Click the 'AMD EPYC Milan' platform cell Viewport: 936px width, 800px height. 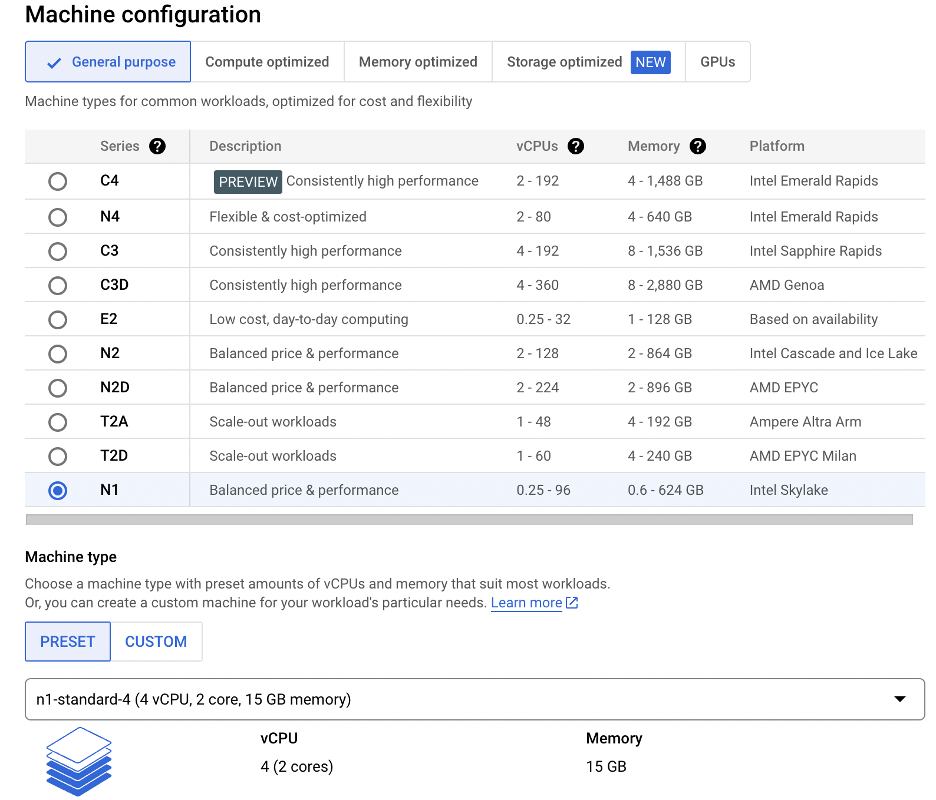point(803,456)
